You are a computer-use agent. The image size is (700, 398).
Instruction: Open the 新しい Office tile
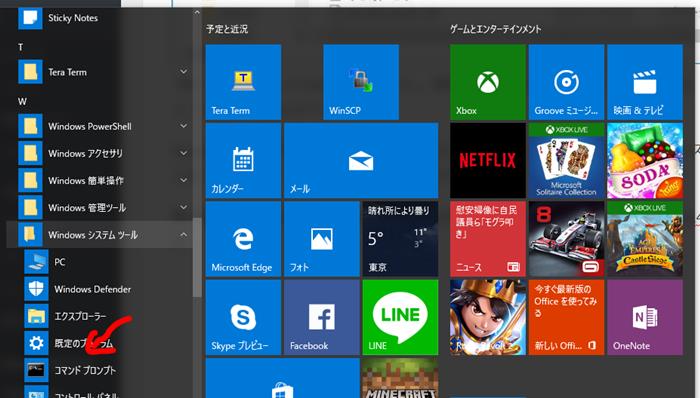(566, 318)
